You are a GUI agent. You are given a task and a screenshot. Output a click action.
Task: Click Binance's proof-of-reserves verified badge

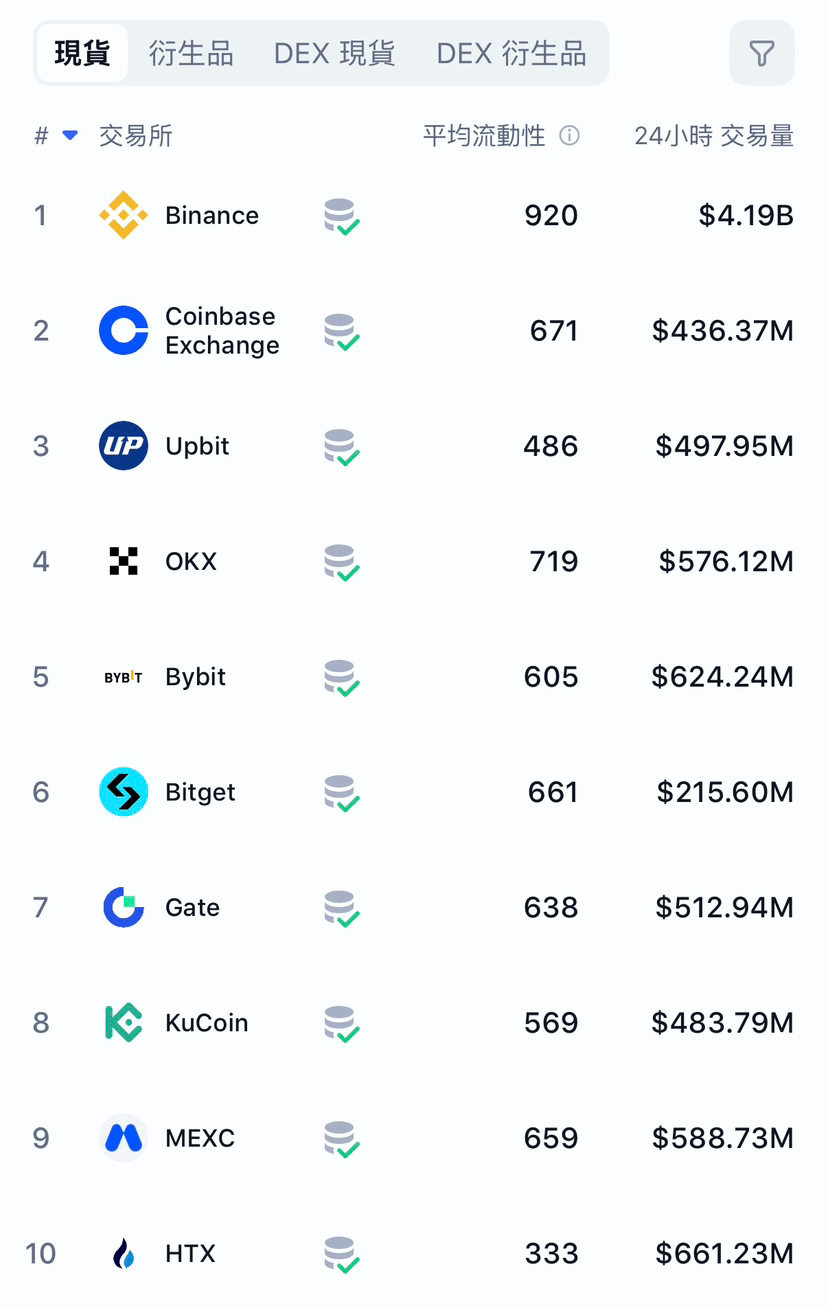click(342, 217)
